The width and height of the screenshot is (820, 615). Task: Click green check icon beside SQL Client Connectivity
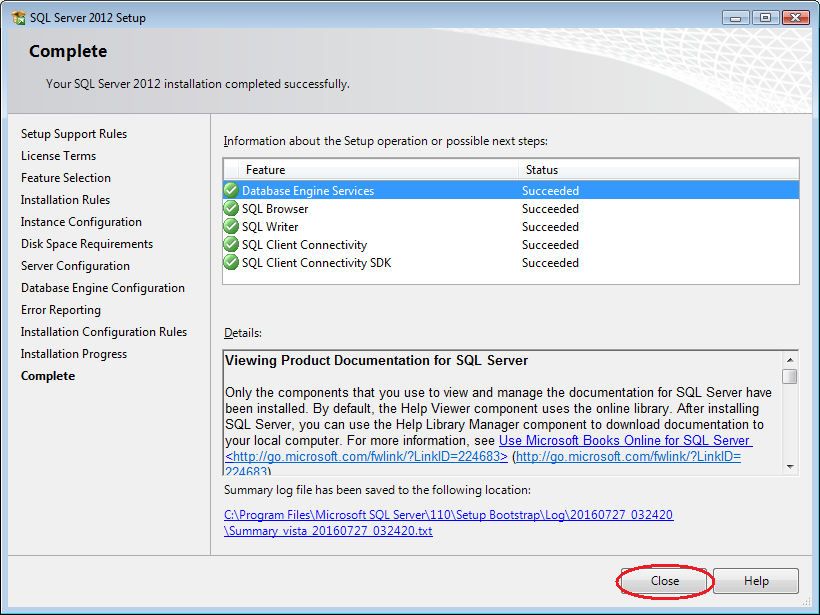[231, 244]
